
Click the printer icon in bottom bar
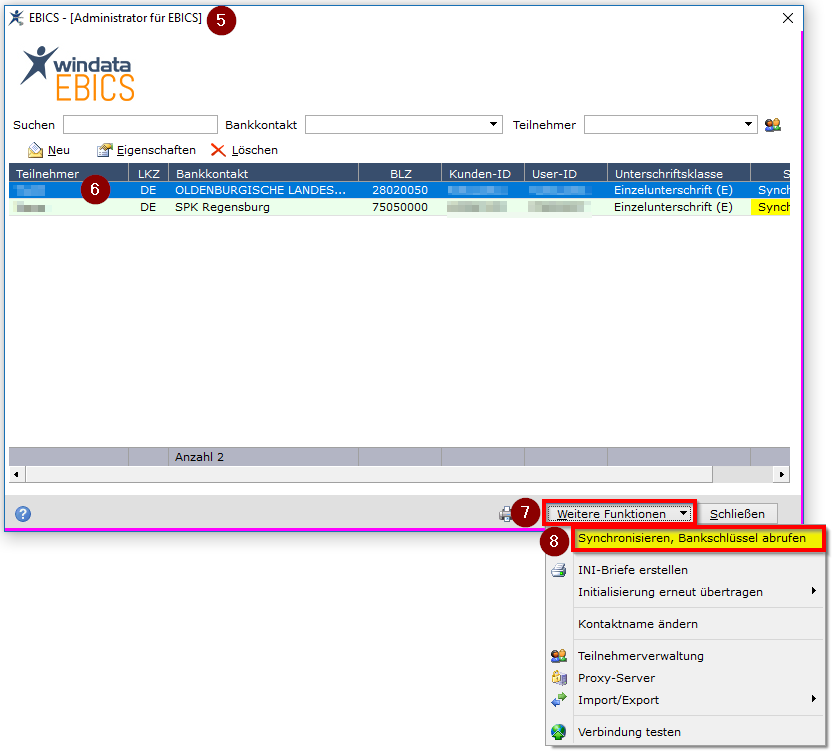click(505, 514)
